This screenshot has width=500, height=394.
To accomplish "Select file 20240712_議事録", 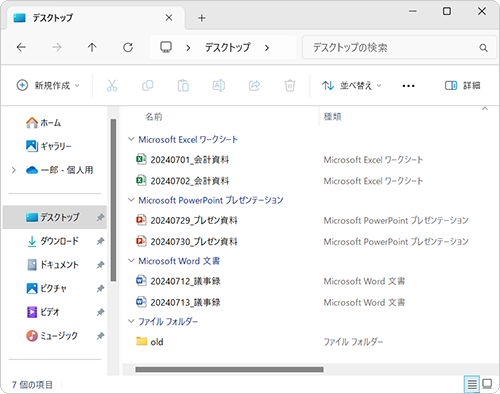I will point(178,281).
